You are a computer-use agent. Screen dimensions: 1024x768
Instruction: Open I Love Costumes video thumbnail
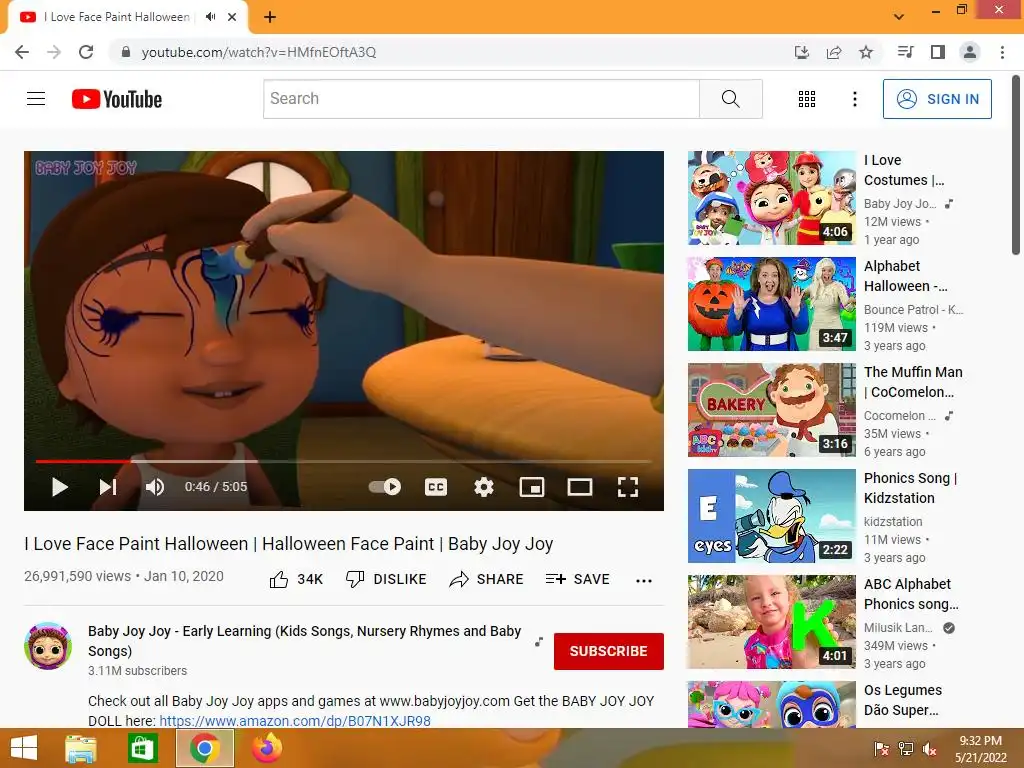pyautogui.click(x=771, y=198)
